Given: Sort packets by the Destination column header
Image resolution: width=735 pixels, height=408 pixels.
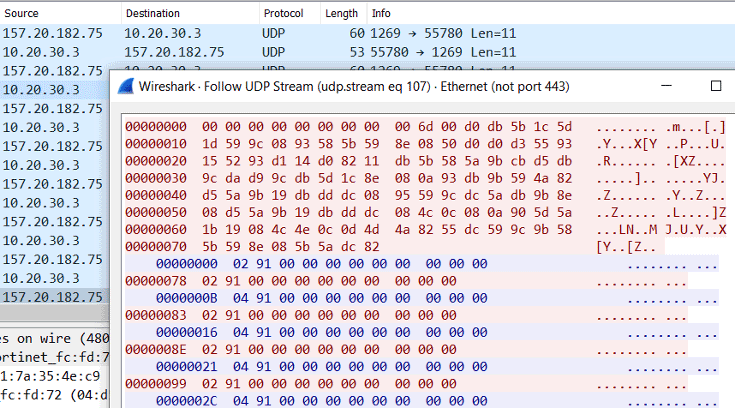Looking at the screenshot, I should (x=188, y=14).
